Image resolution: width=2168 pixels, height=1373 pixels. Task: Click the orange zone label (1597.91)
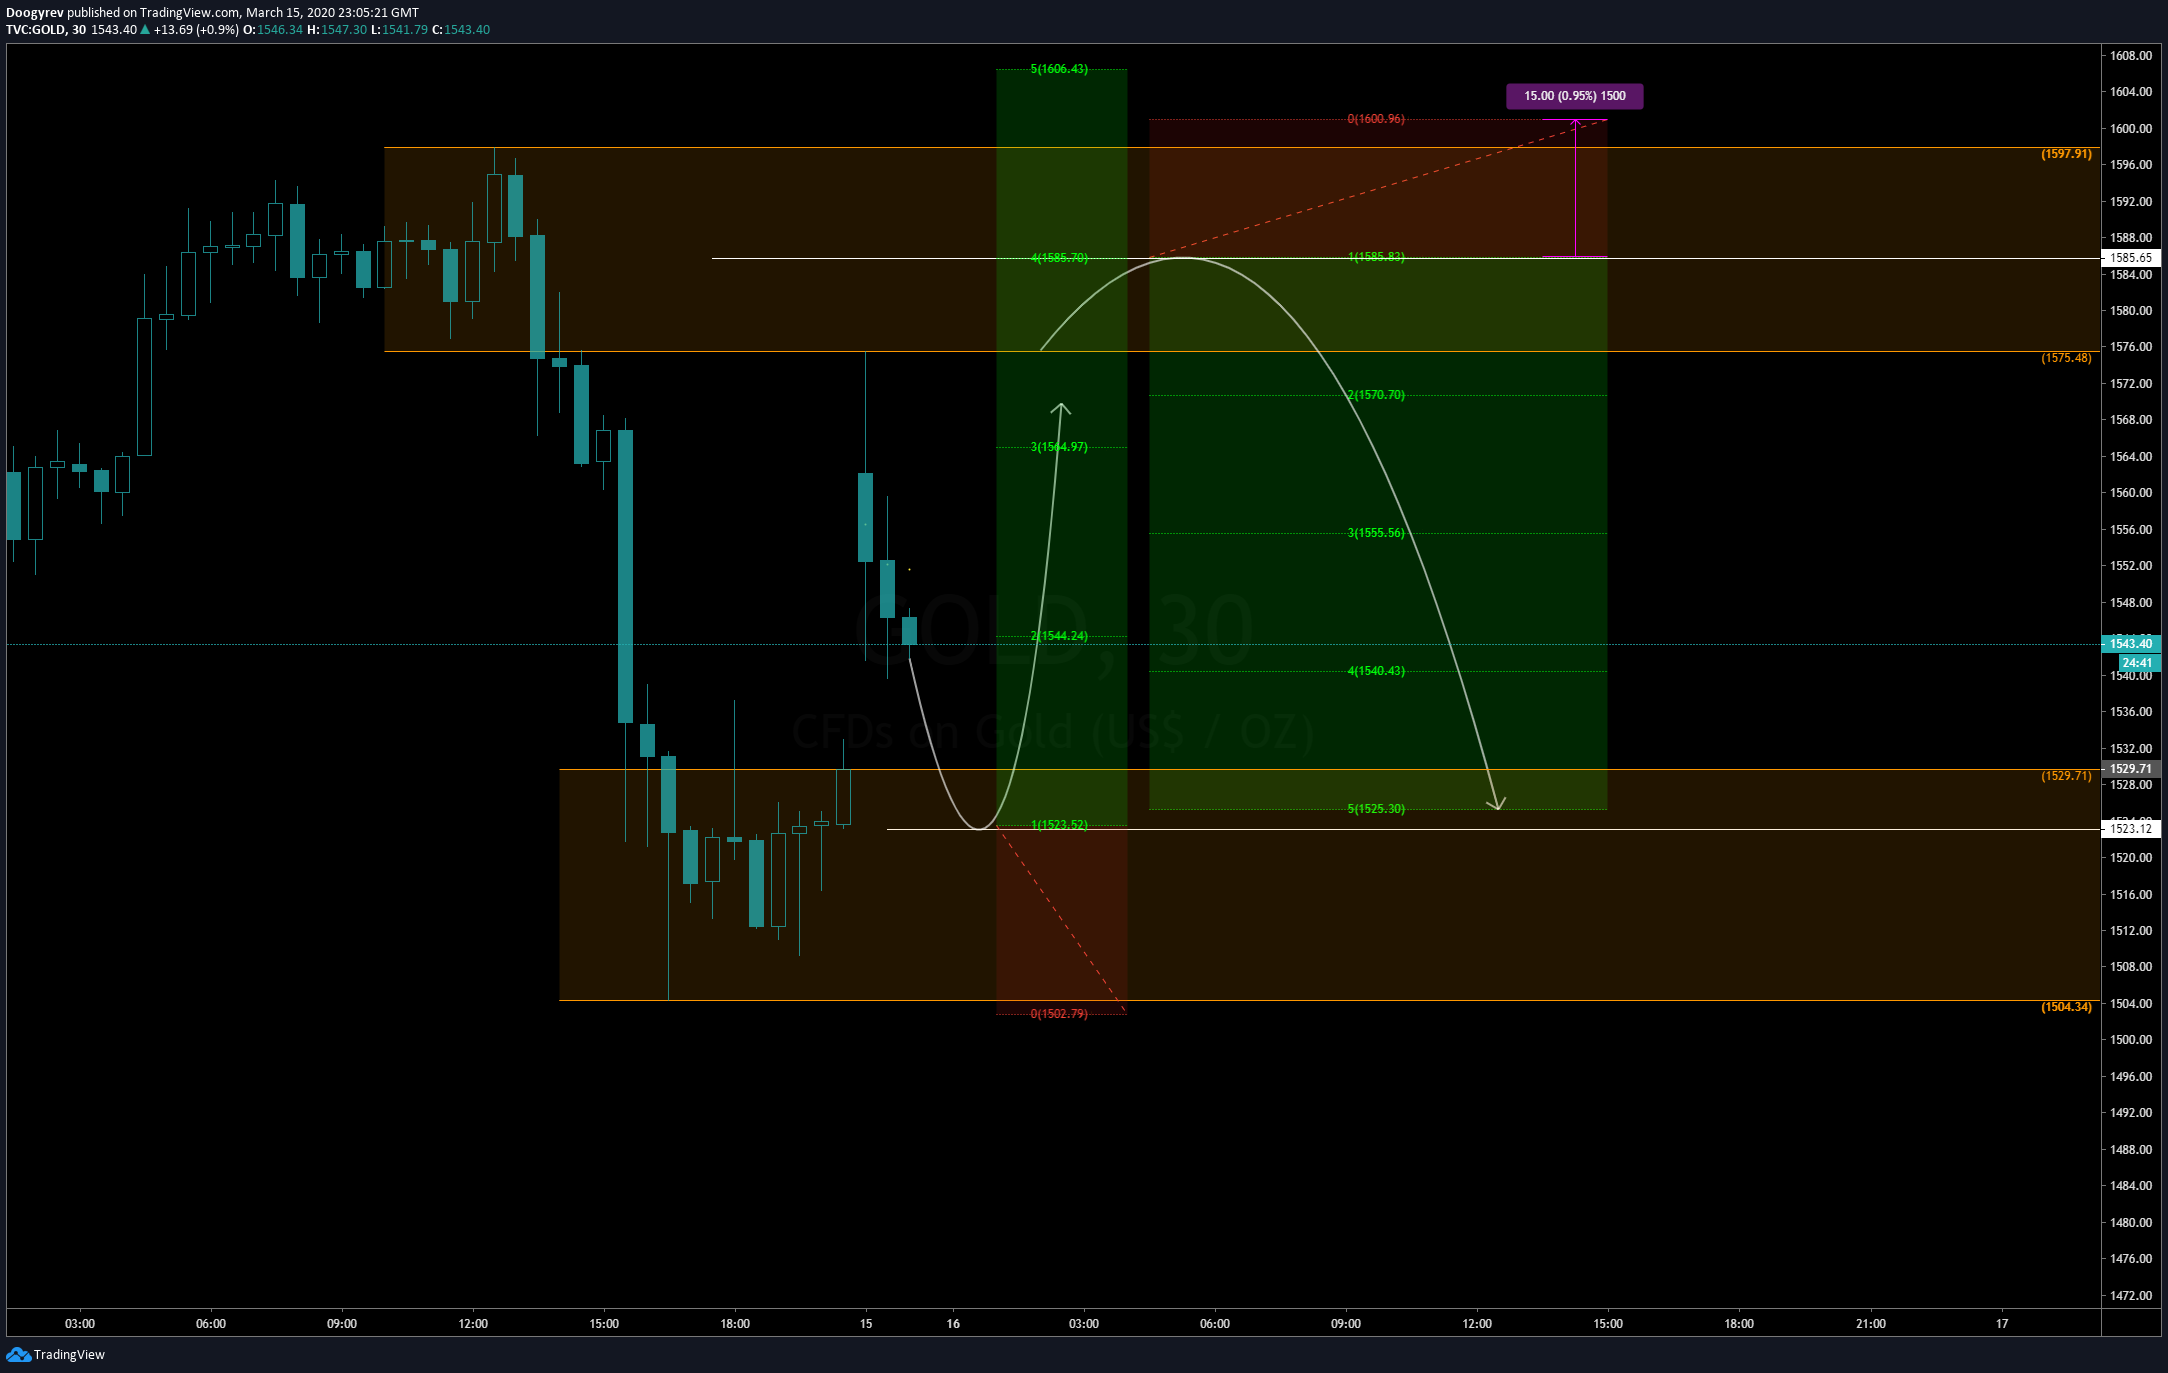tap(2066, 154)
